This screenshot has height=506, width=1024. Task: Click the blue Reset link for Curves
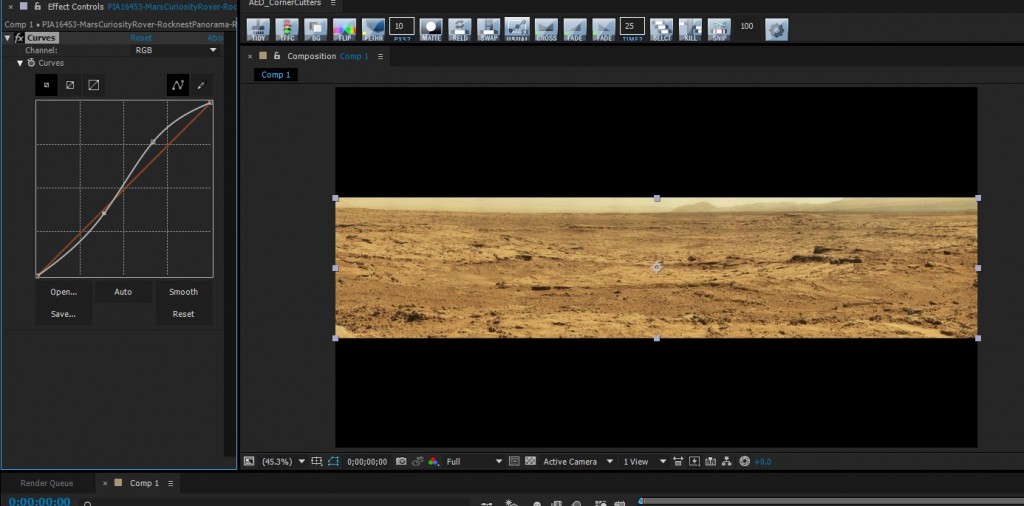point(142,38)
